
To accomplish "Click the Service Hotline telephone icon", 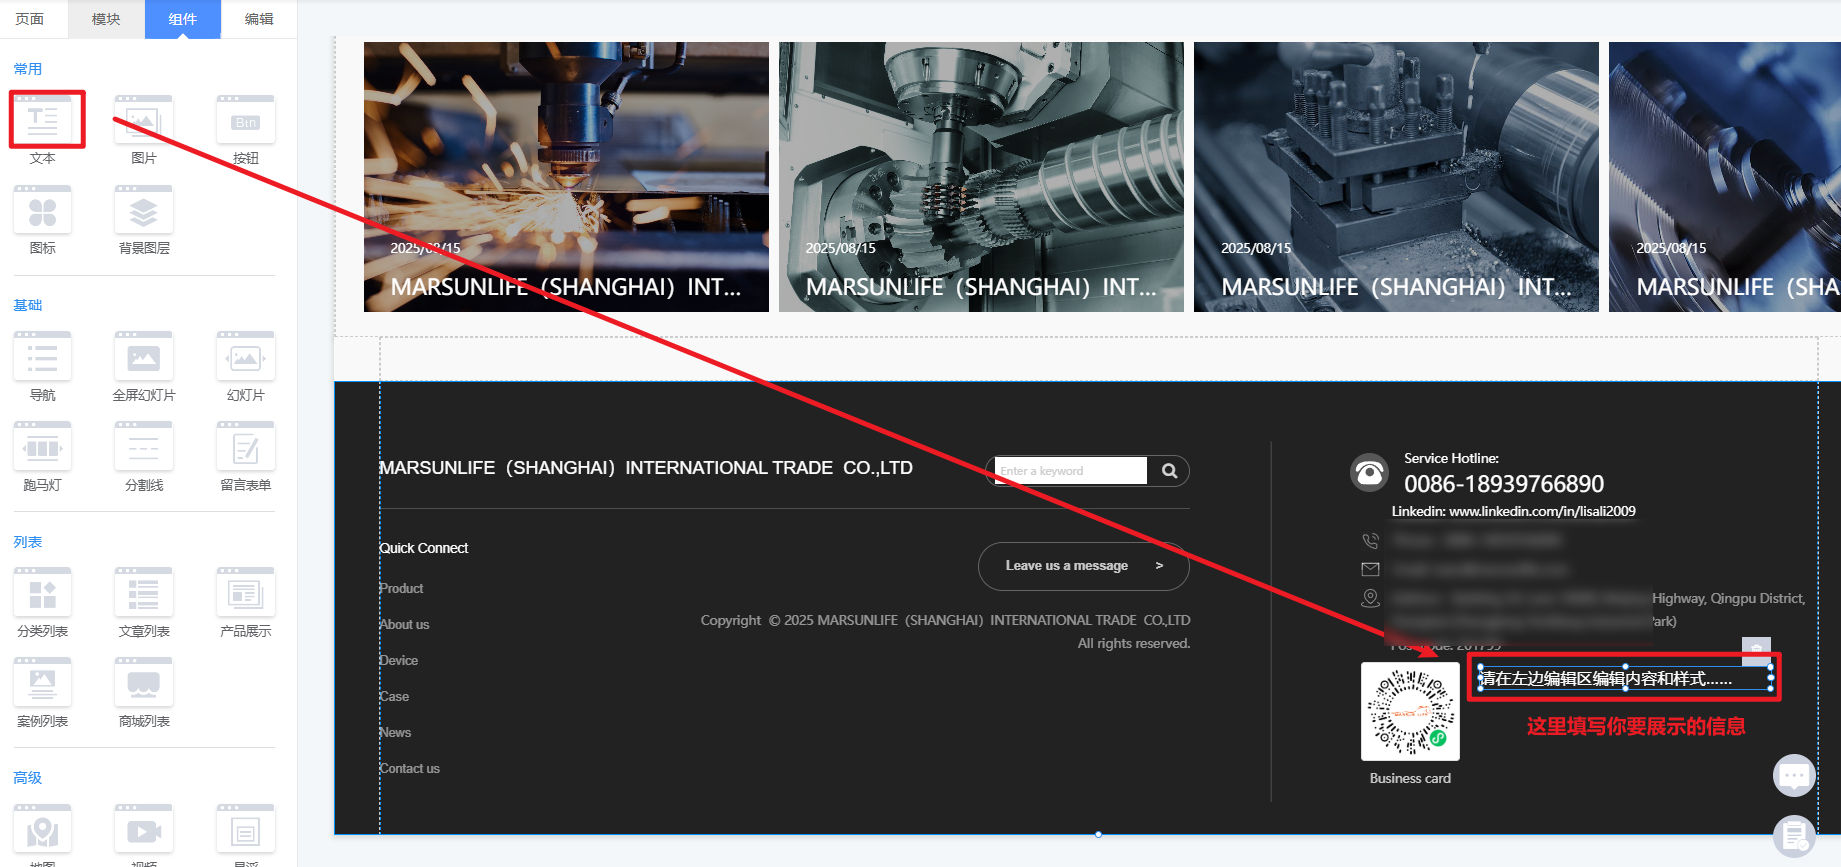I will point(1370,473).
